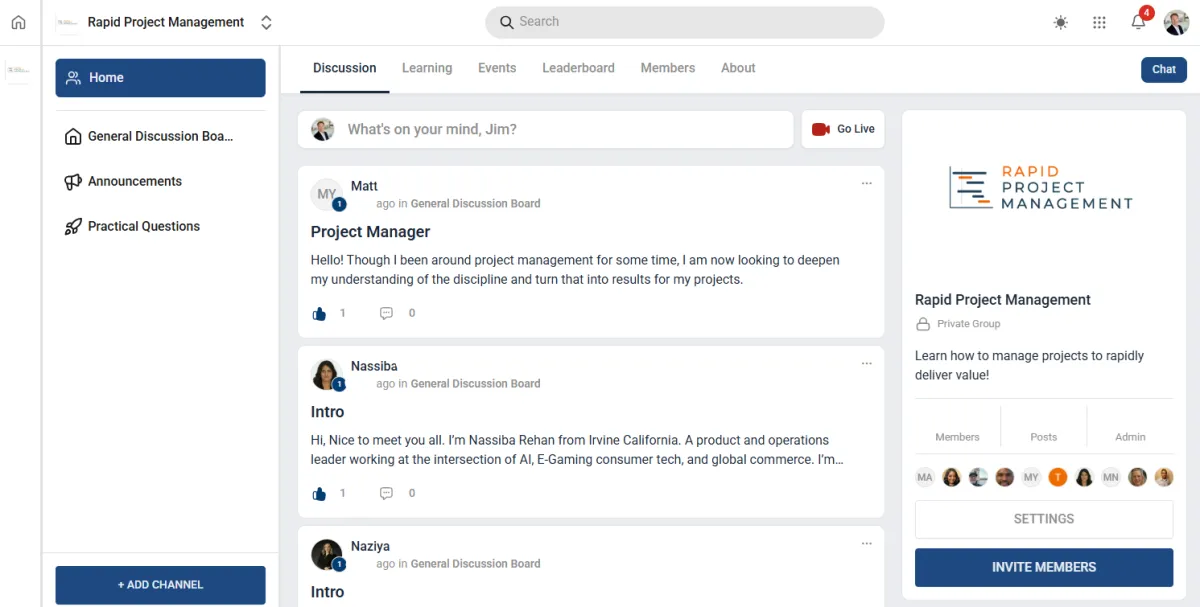Expand the Rapid Project Management group switcher

click(266, 22)
